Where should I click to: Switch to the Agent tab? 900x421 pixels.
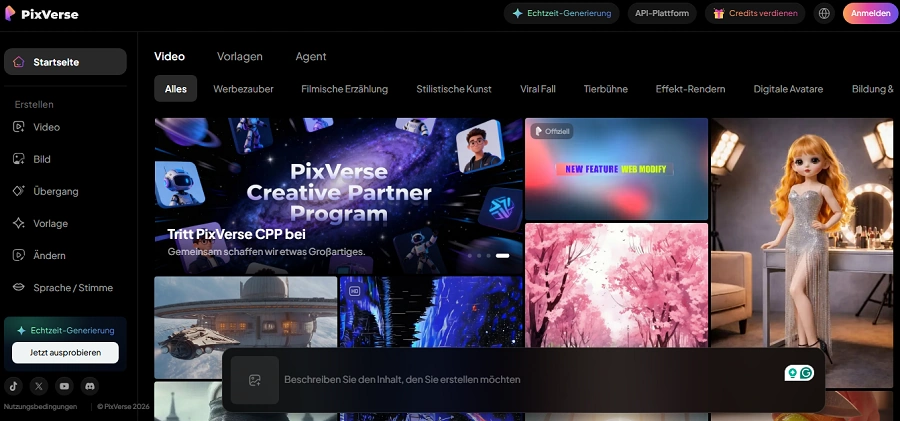(x=311, y=56)
